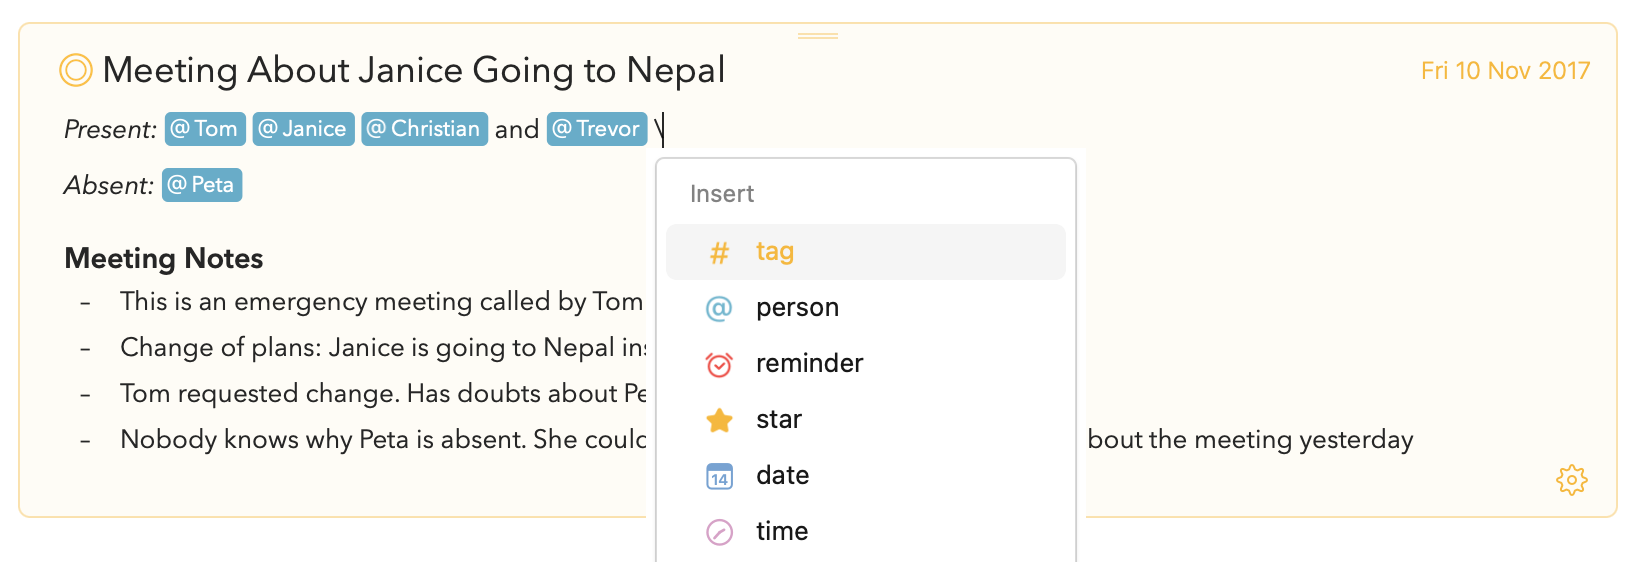Viewport: 1650px width, 562px height.
Task: Click the alarm clock reminder icon
Action: pyautogui.click(x=719, y=364)
